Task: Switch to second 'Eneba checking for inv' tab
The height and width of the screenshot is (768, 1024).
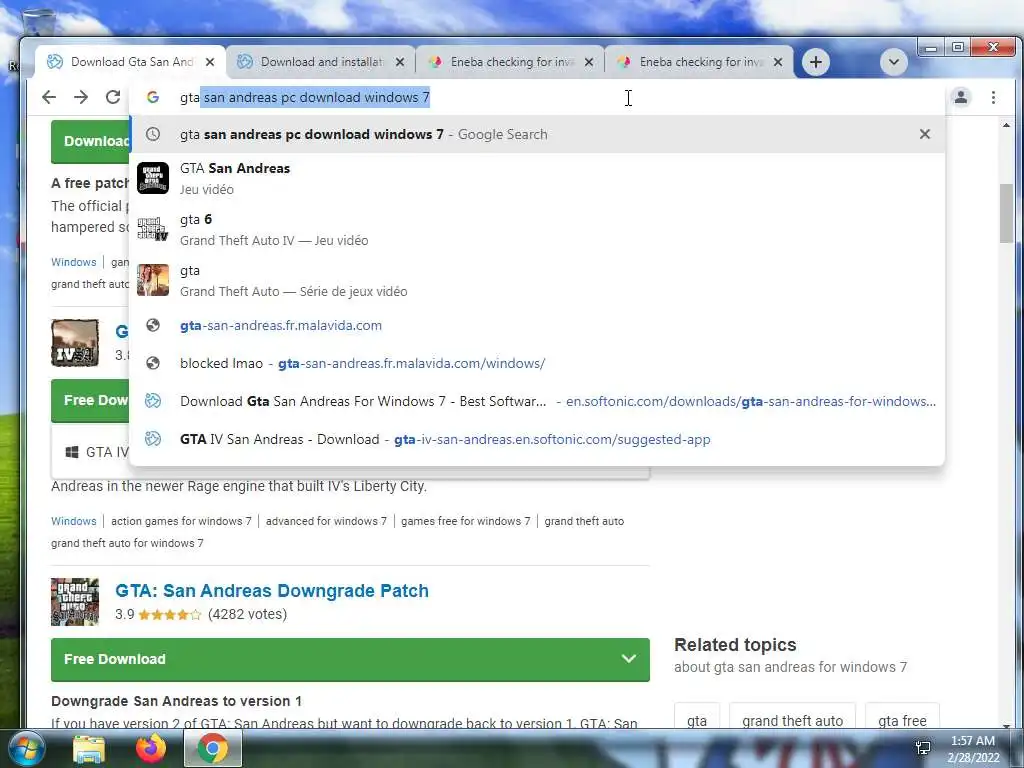Action: tap(700, 62)
